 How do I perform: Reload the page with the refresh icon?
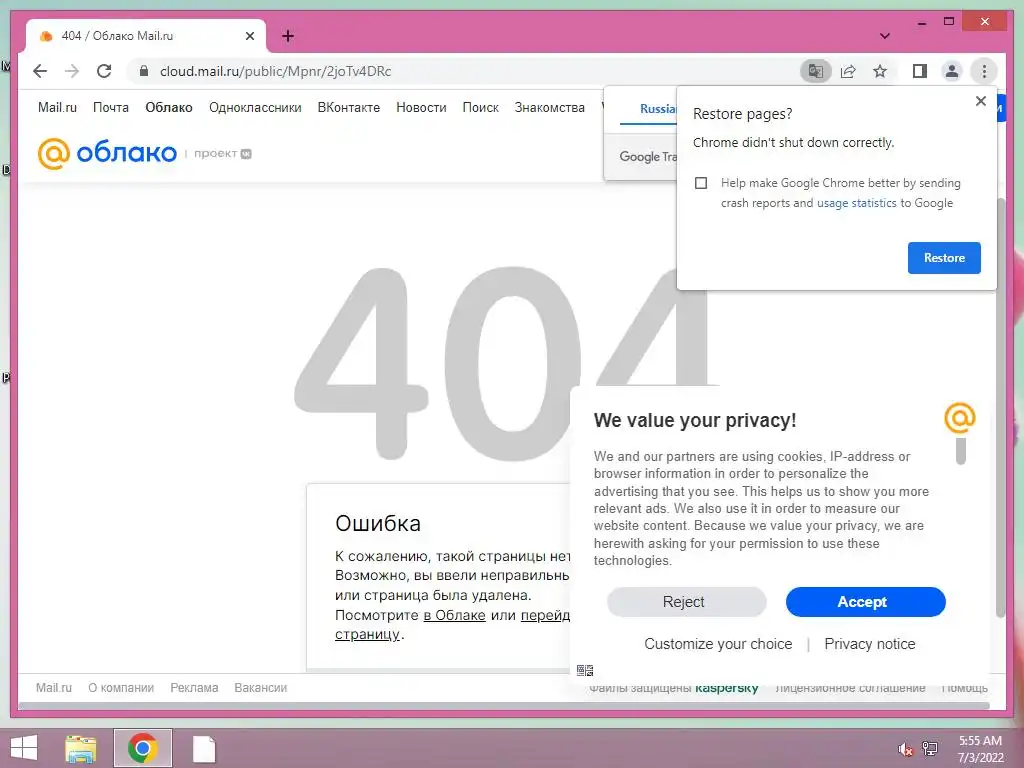(x=104, y=71)
